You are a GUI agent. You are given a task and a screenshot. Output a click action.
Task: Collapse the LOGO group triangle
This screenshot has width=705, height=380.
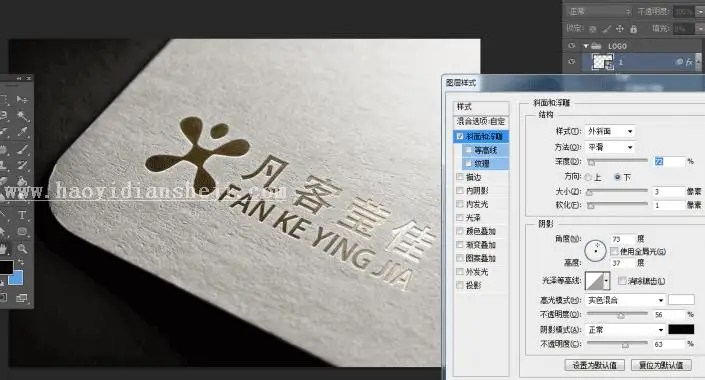click(586, 46)
